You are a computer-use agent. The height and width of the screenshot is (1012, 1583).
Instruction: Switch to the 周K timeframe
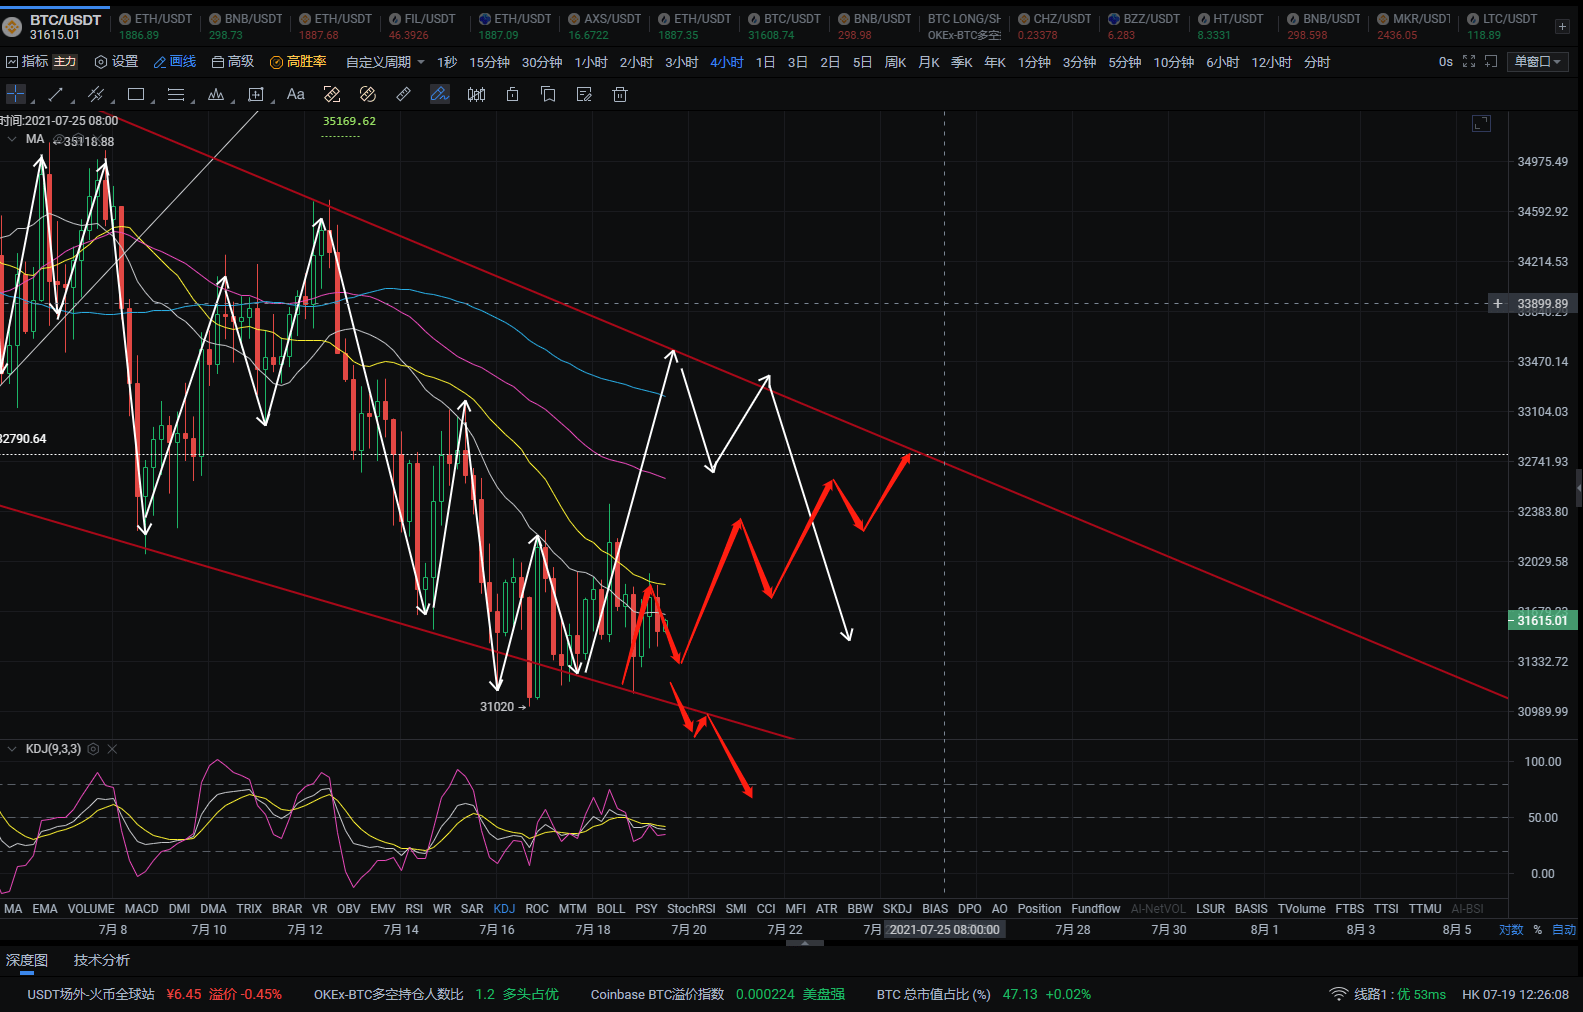(896, 62)
